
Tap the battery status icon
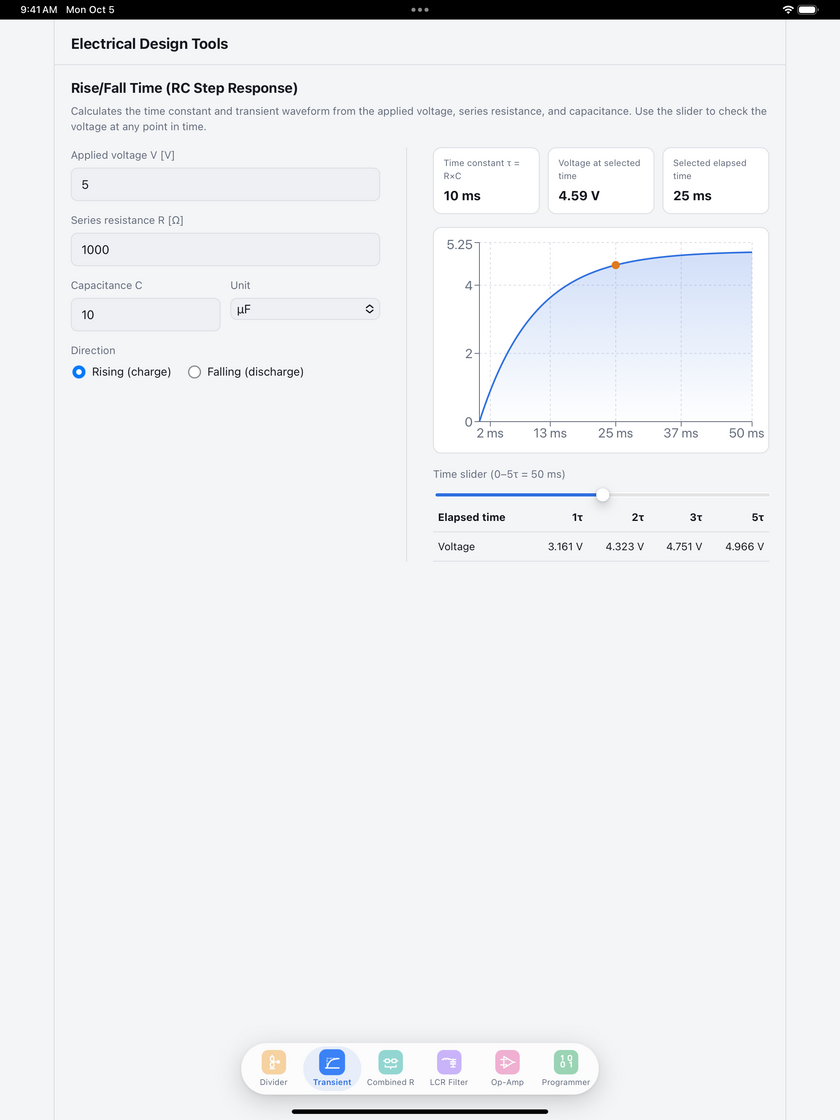[809, 9]
